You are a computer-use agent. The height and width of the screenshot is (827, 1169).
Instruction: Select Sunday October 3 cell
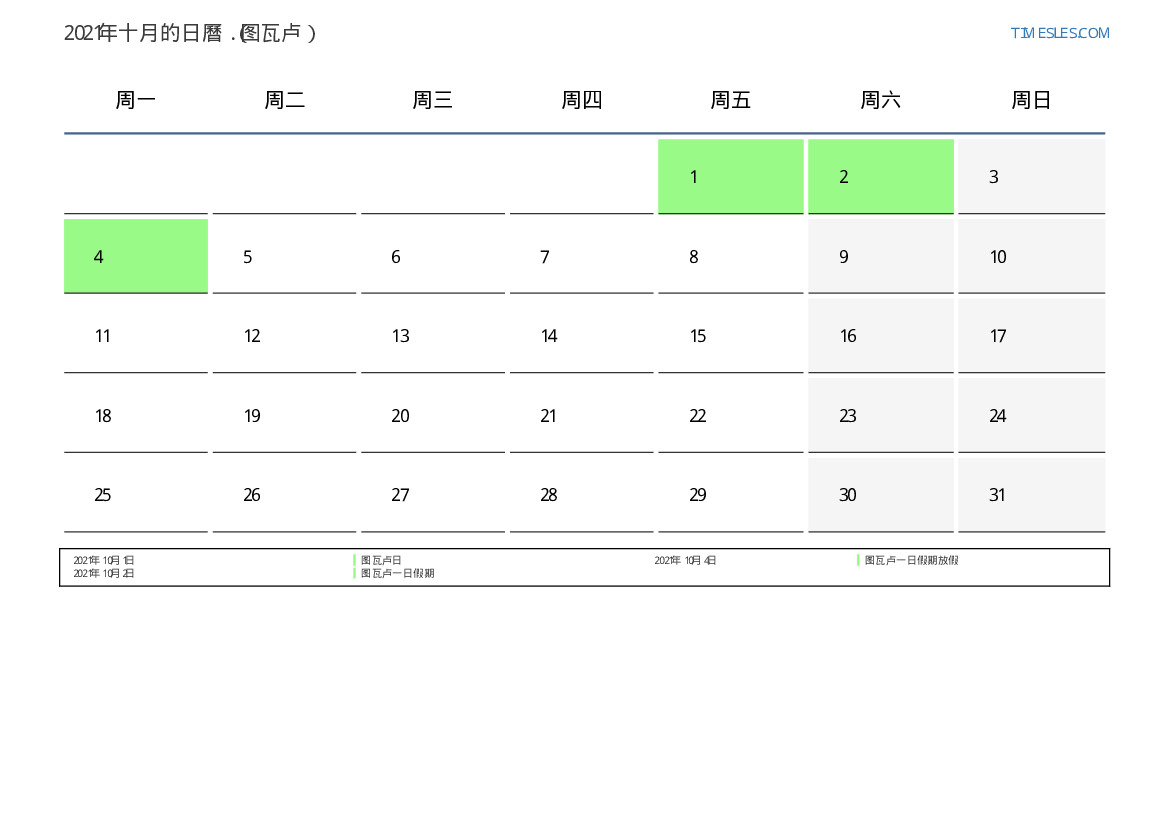(1031, 177)
